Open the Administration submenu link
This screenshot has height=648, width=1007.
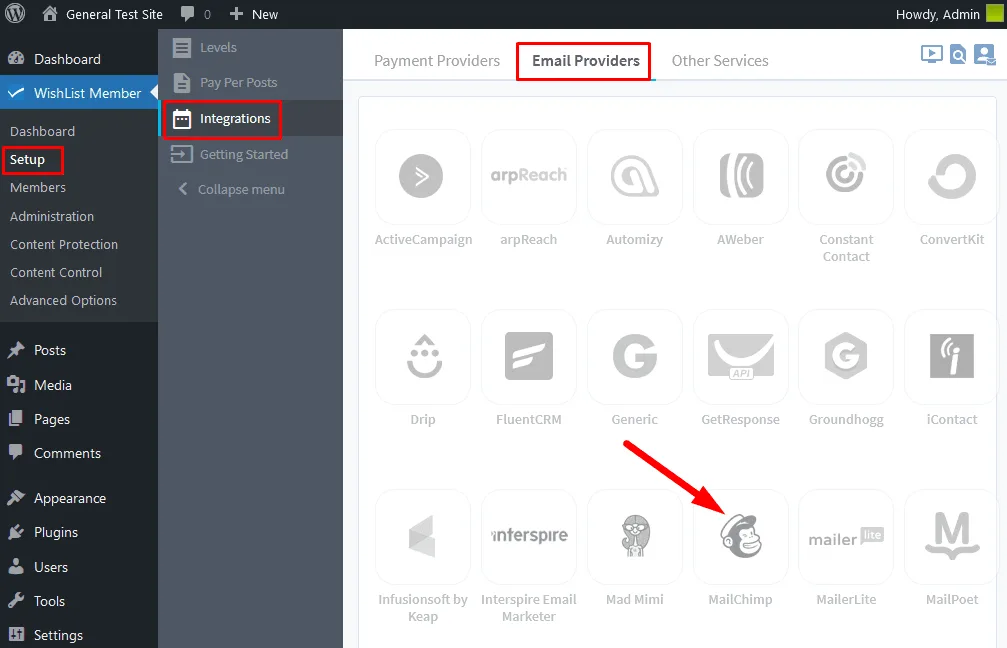click(x=52, y=216)
